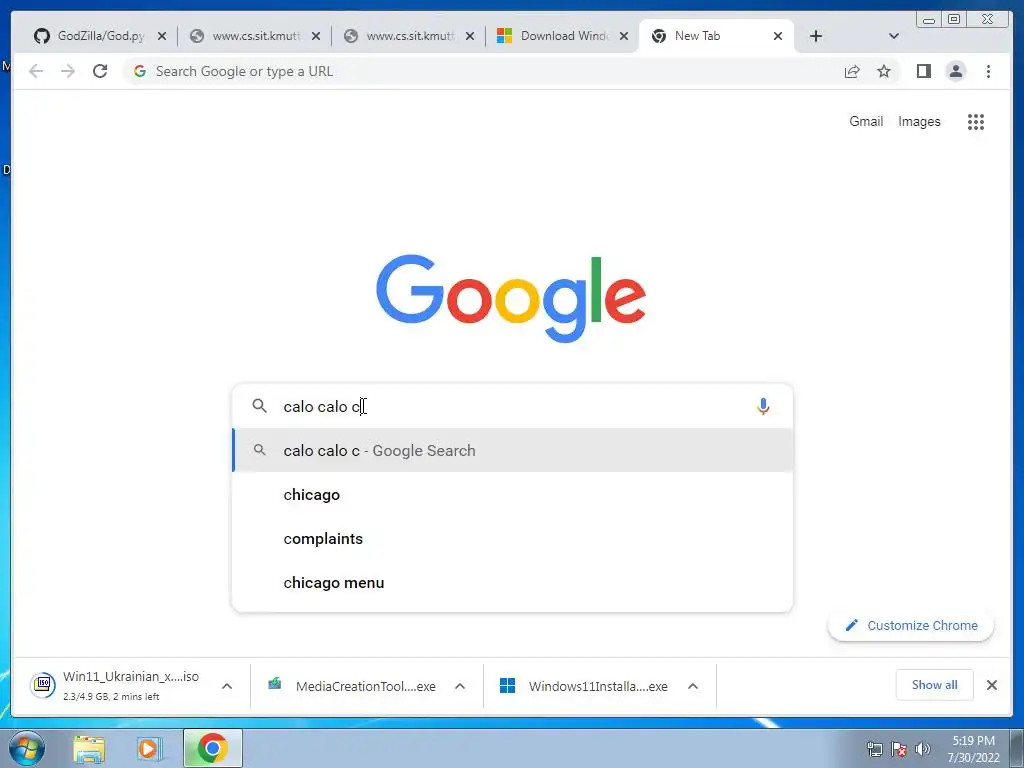1024x768 pixels.
Task: Open Chrome side panel icon
Action: (x=923, y=71)
